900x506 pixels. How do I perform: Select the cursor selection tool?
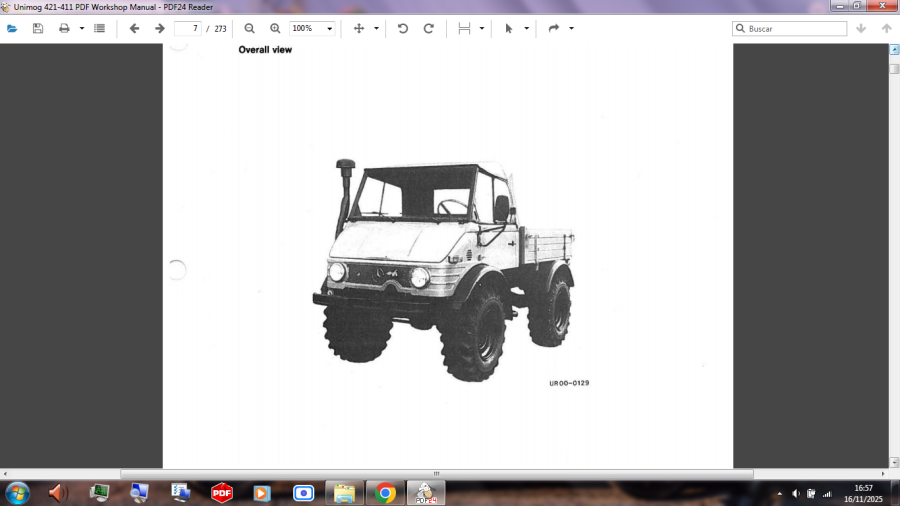tap(510, 28)
